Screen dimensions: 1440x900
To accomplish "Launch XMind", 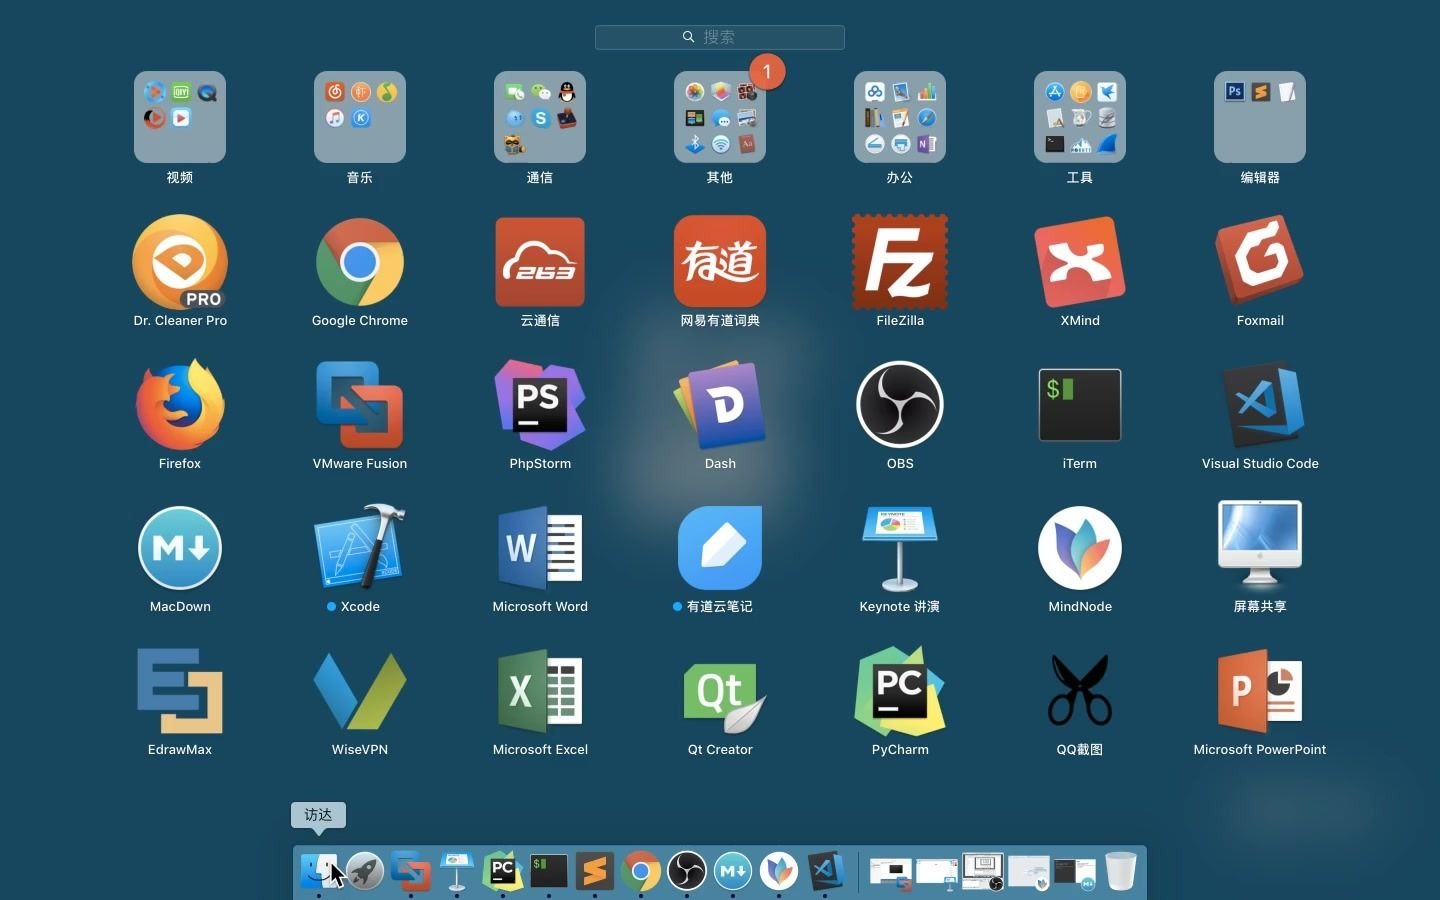I will click(x=1080, y=262).
